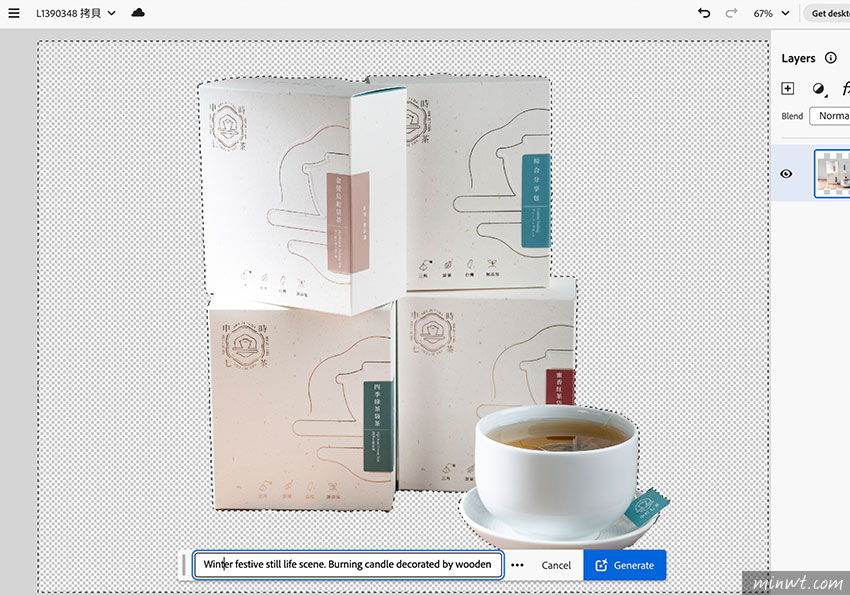Hide the layer using the eye icon
The width and height of the screenshot is (850, 595).
click(786, 173)
